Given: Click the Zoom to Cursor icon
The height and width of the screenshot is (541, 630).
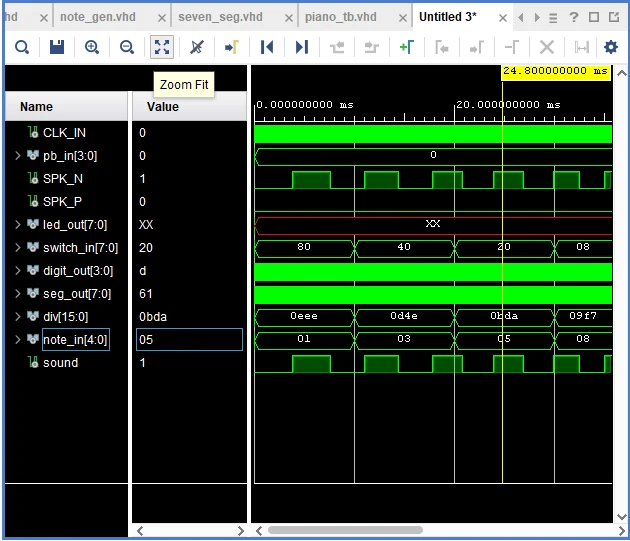Looking at the screenshot, I should pyautogui.click(x=197, y=47).
